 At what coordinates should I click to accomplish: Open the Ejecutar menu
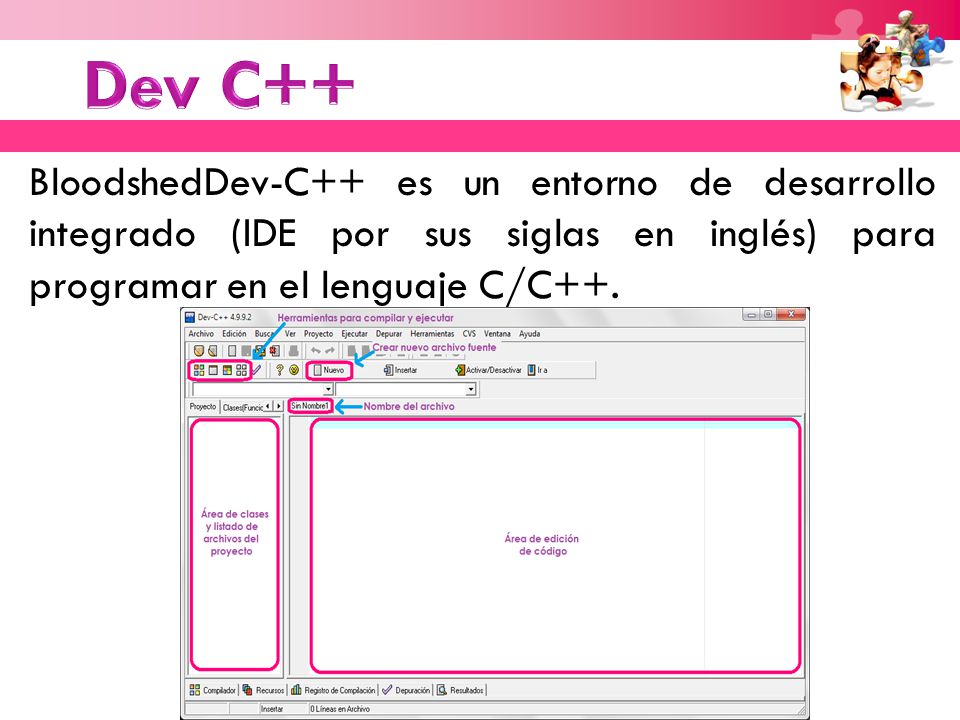tap(354, 334)
